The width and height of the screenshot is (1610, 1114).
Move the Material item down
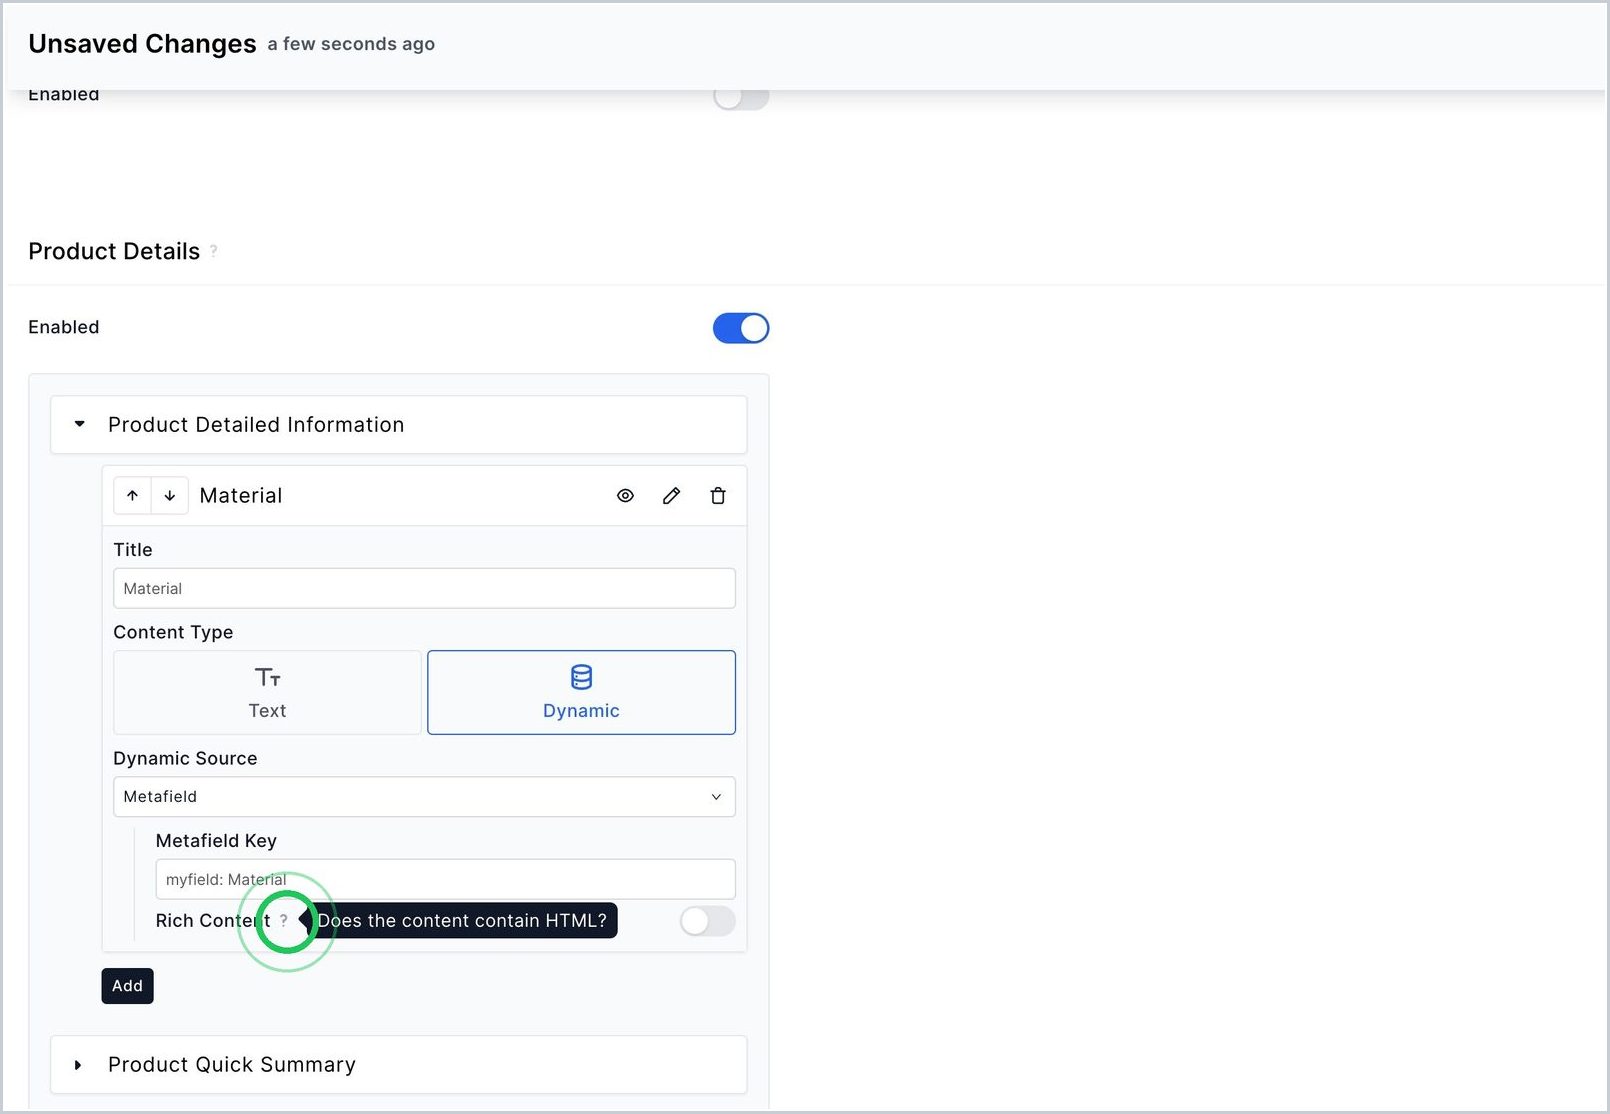click(x=170, y=496)
